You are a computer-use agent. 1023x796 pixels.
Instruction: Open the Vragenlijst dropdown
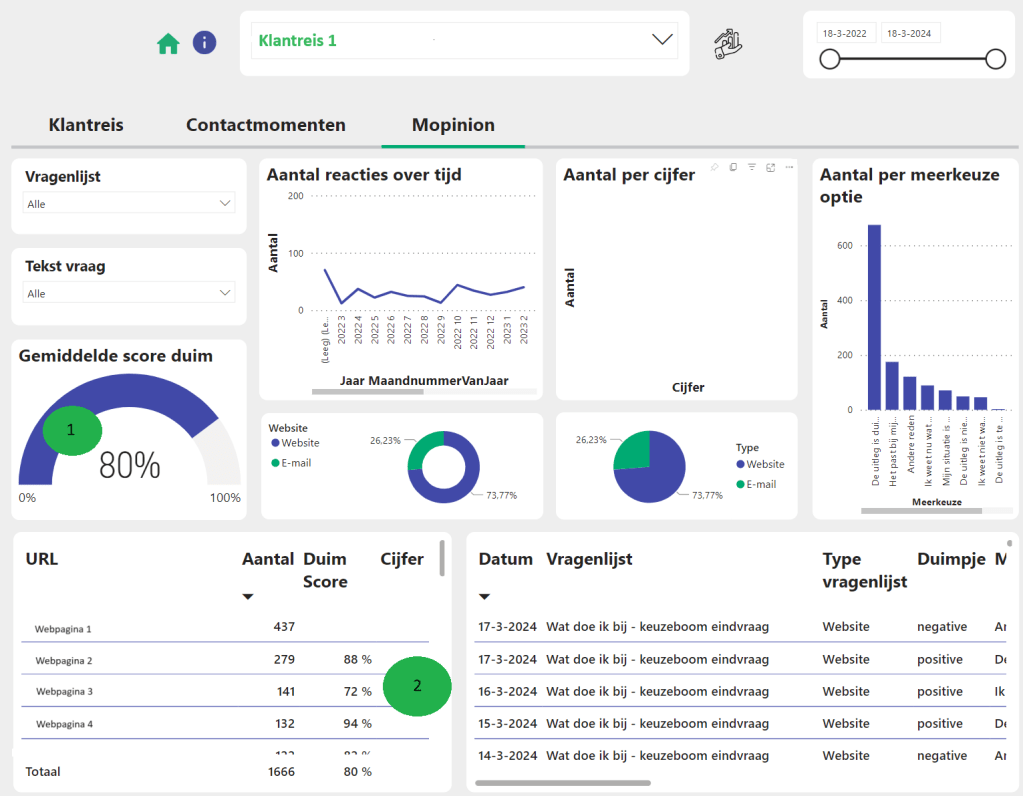coord(129,203)
